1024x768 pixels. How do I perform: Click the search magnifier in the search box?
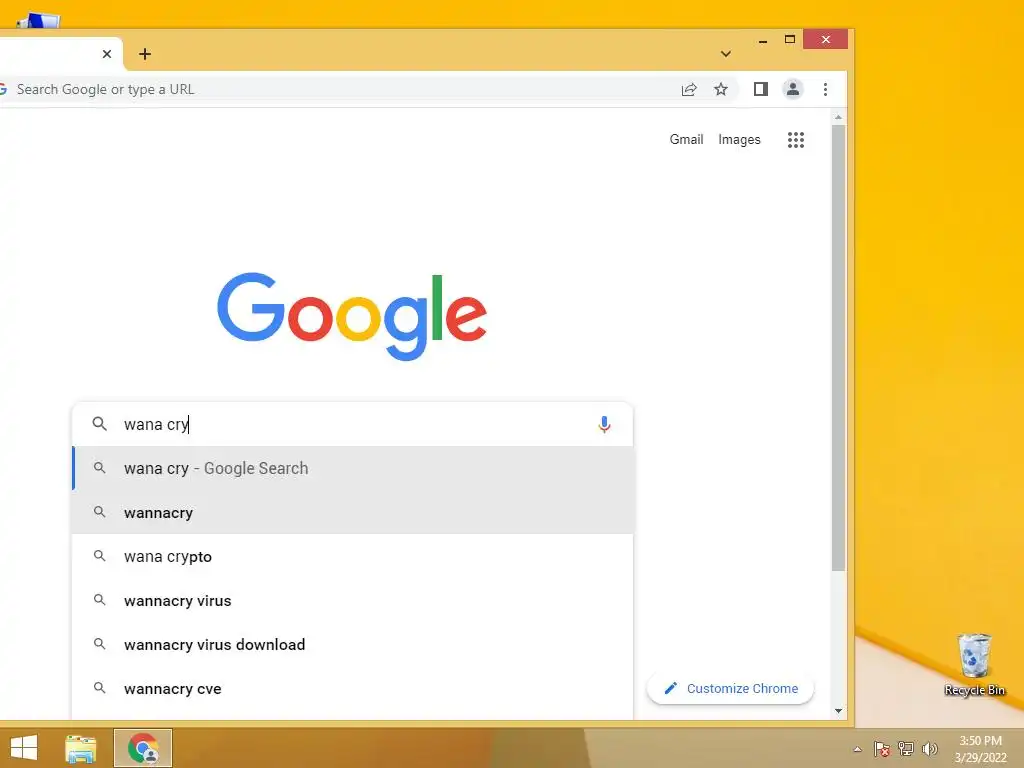pos(99,424)
